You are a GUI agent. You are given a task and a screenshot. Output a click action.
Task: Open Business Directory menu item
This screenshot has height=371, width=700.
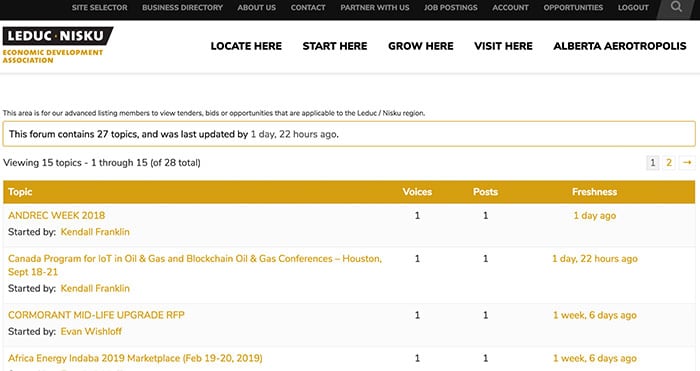click(182, 8)
